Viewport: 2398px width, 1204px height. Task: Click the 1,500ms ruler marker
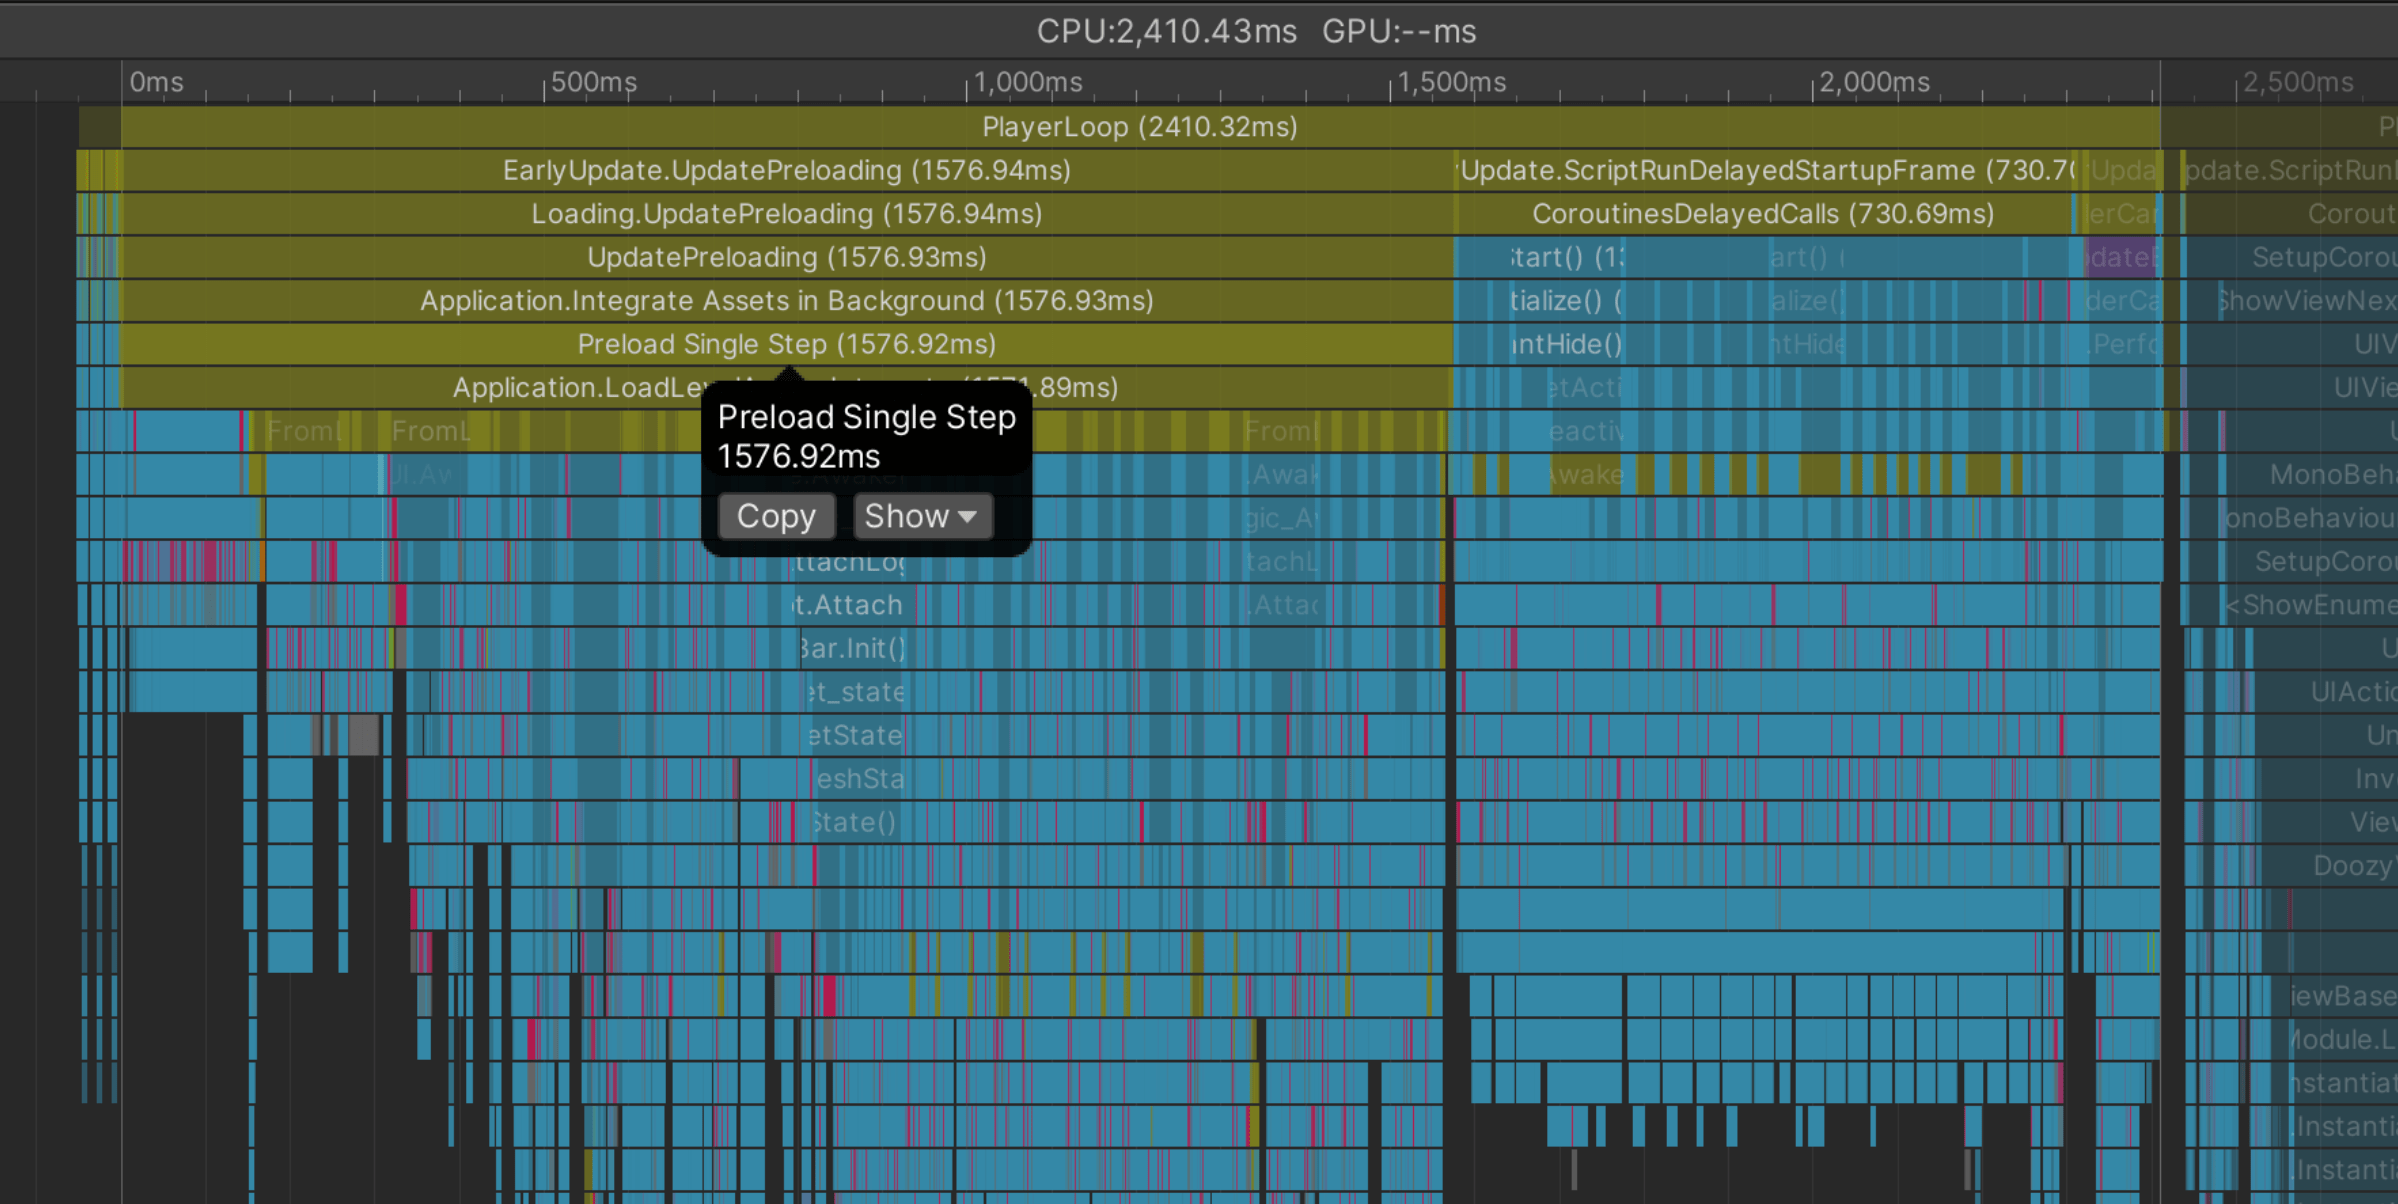(1450, 82)
